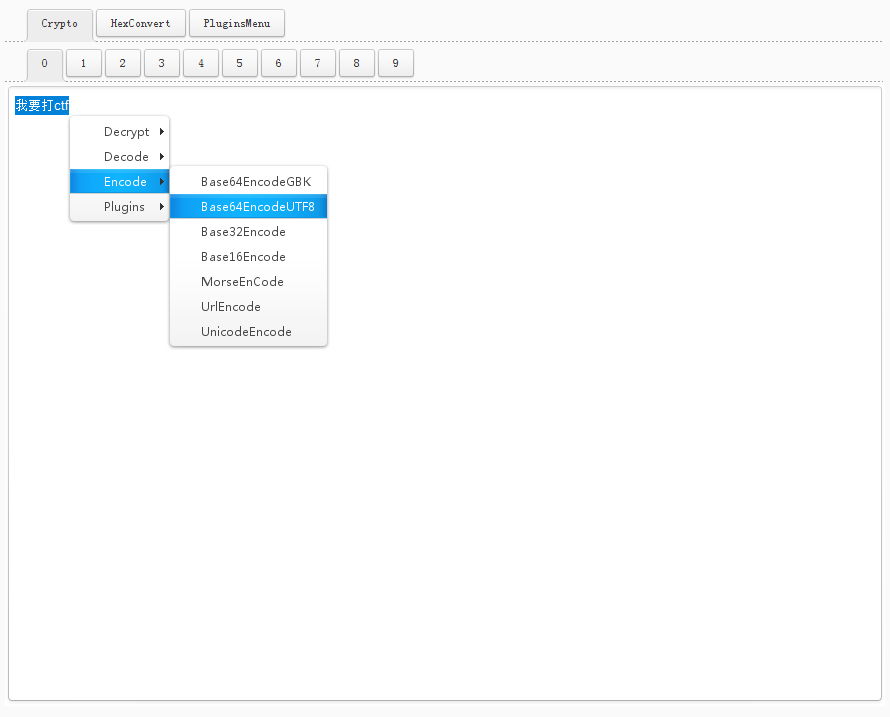Image resolution: width=890 pixels, height=717 pixels.
Task: Choose Base32Encode from Encode submenu
Action: pyautogui.click(x=243, y=232)
